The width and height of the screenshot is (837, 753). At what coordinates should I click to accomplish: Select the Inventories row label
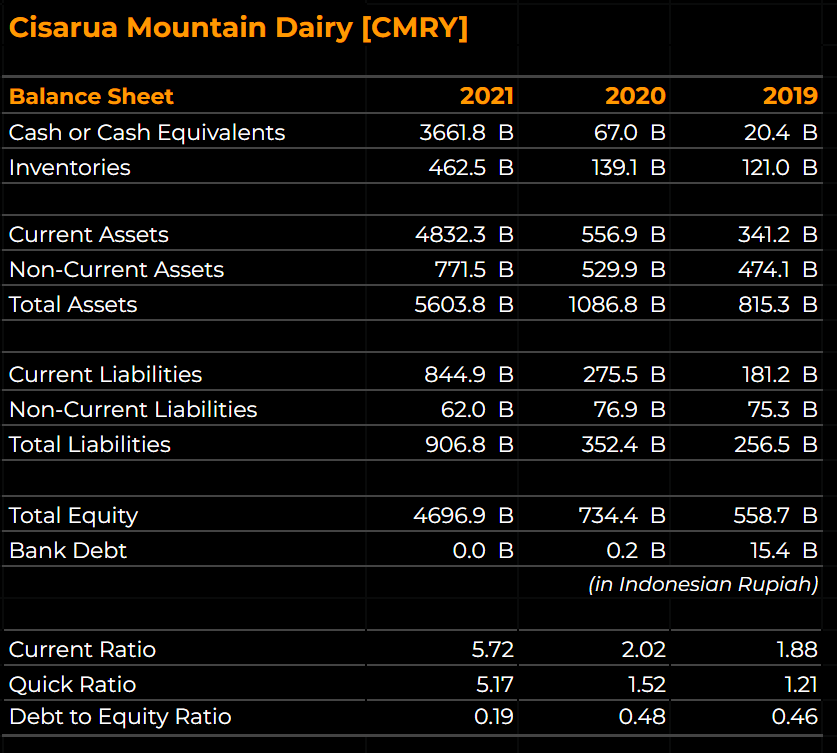click(x=69, y=168)
